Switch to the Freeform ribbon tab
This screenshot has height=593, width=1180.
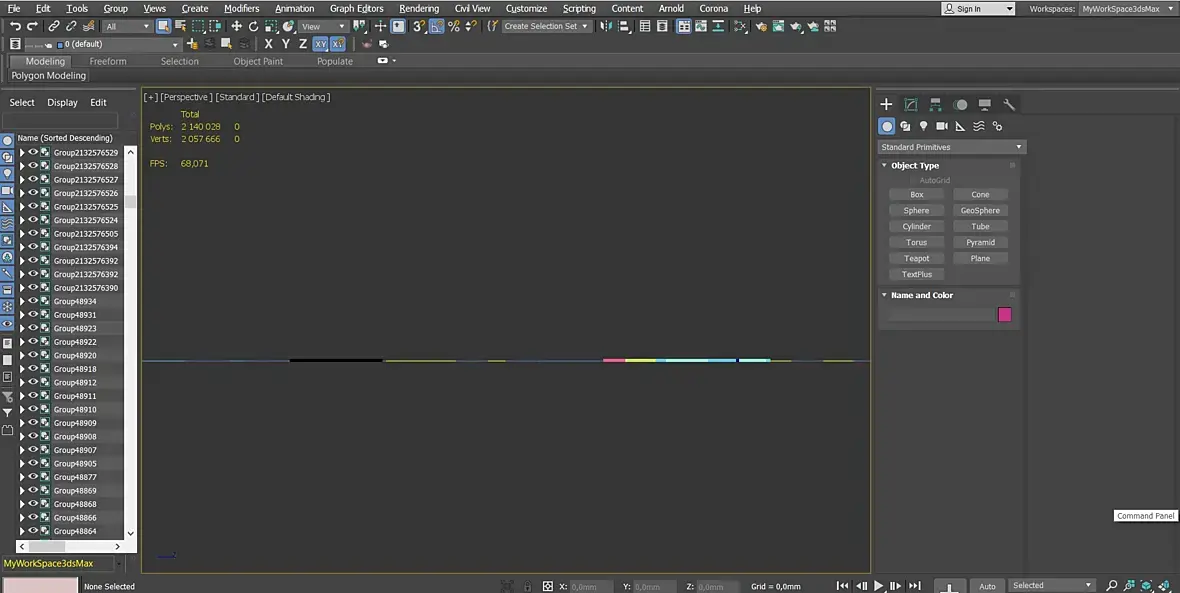pyautogui.click(x=108, y=62)
